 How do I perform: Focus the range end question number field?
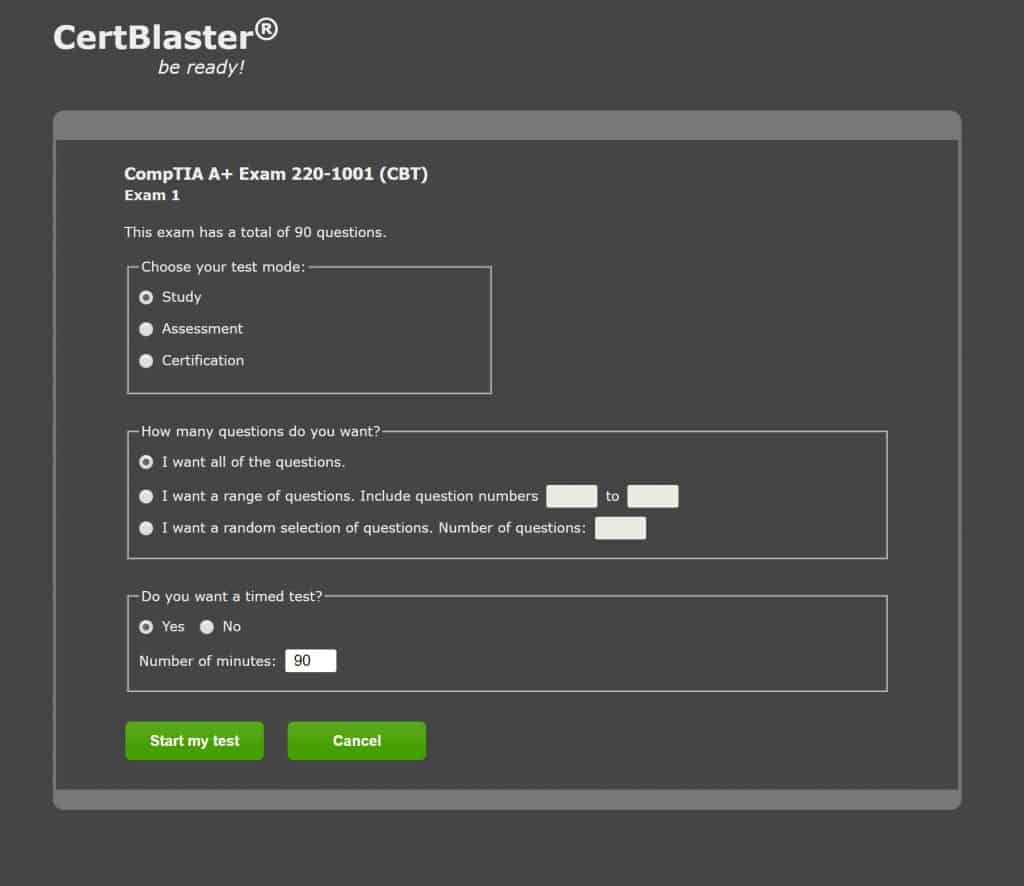652,496
